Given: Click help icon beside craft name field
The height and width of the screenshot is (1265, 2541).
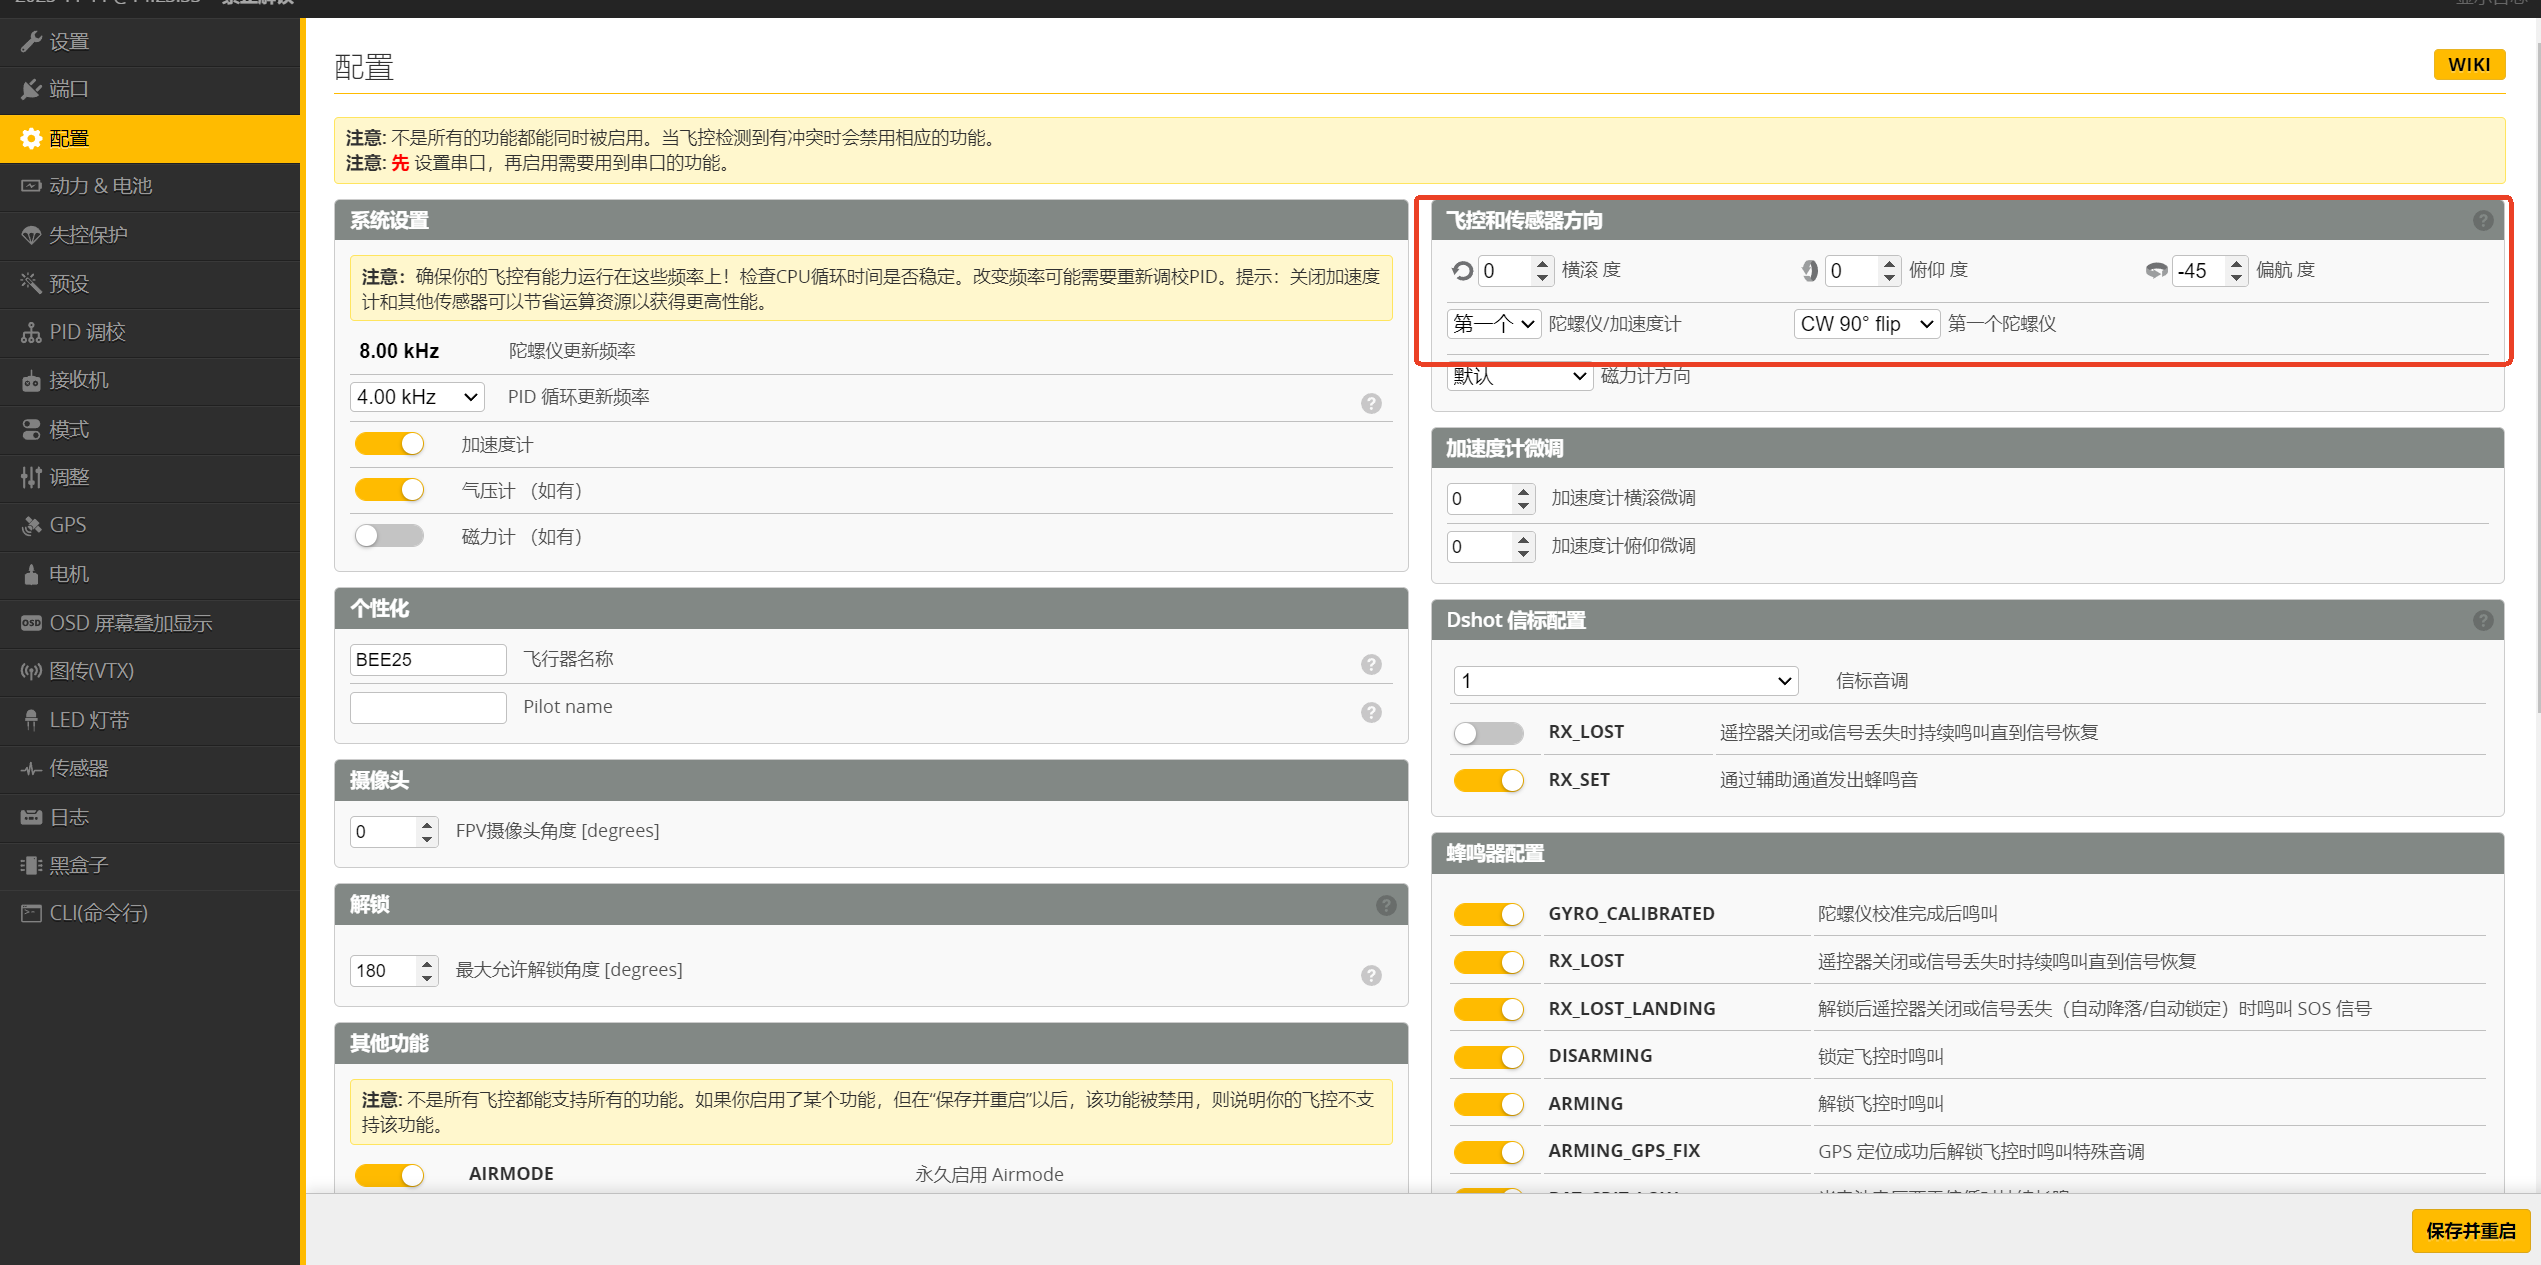Looking at the screenshot, I should 1371,664.
